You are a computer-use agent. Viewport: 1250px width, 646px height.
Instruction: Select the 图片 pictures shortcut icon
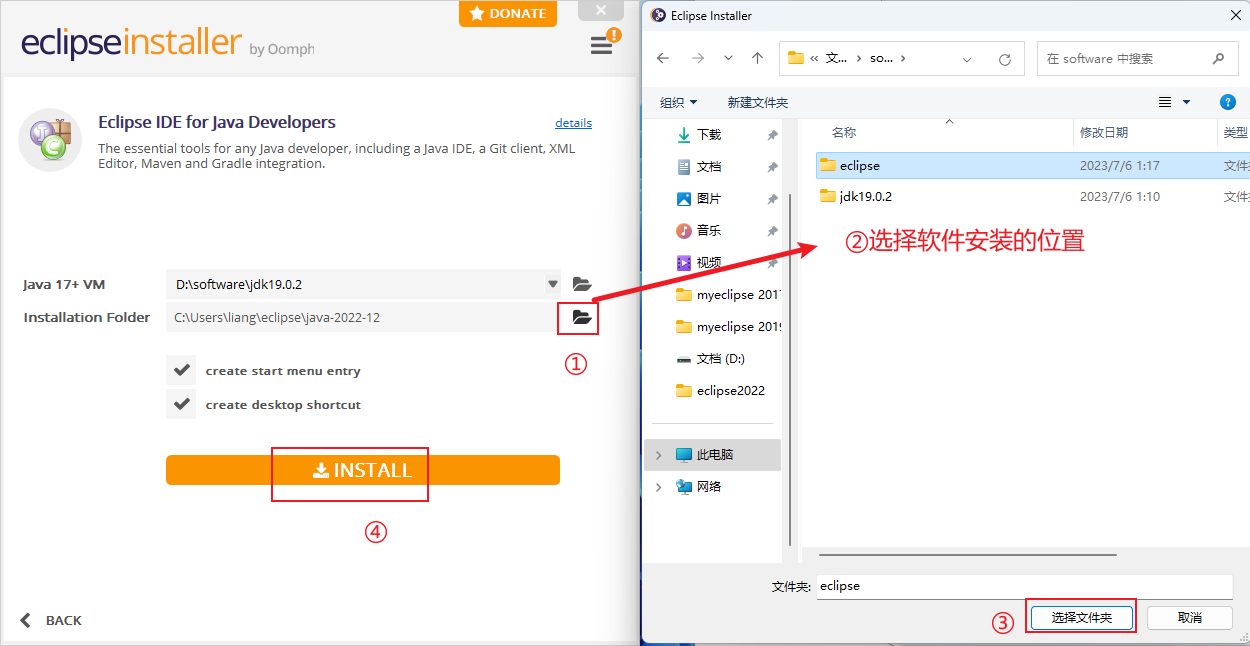[x=684, y=198]
